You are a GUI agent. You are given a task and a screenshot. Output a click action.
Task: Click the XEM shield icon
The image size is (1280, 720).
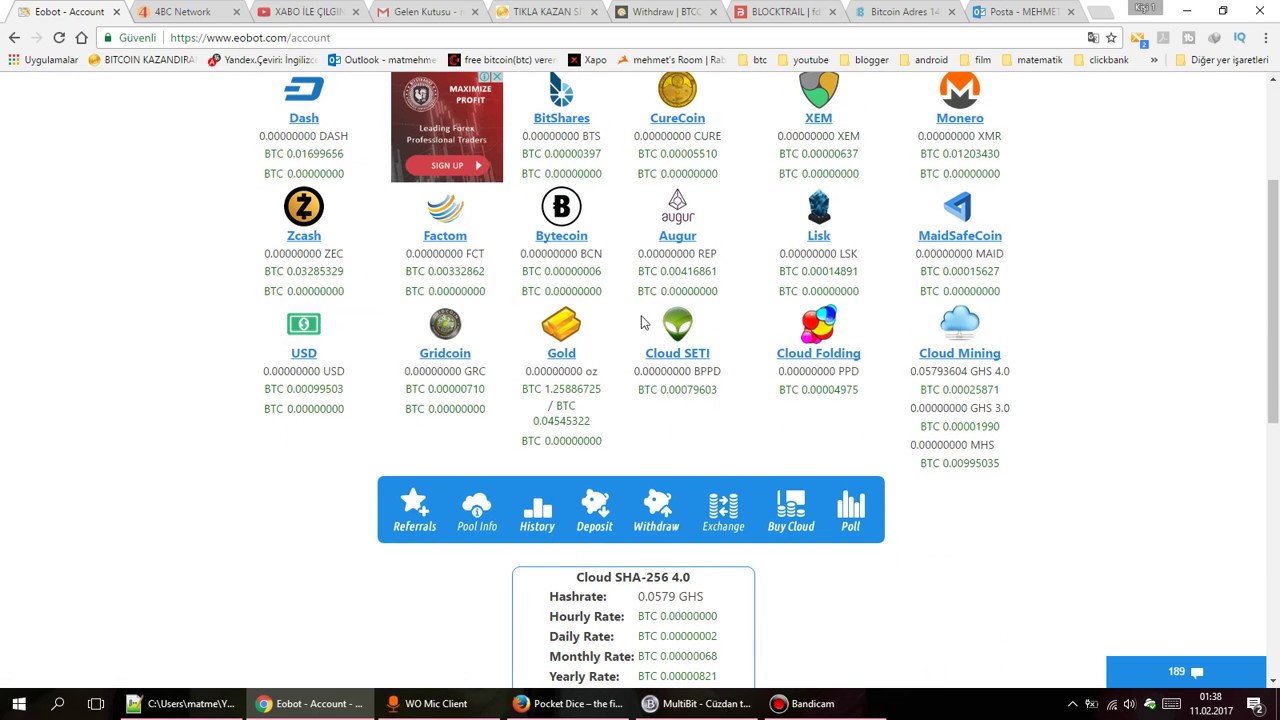pos(818,90)
